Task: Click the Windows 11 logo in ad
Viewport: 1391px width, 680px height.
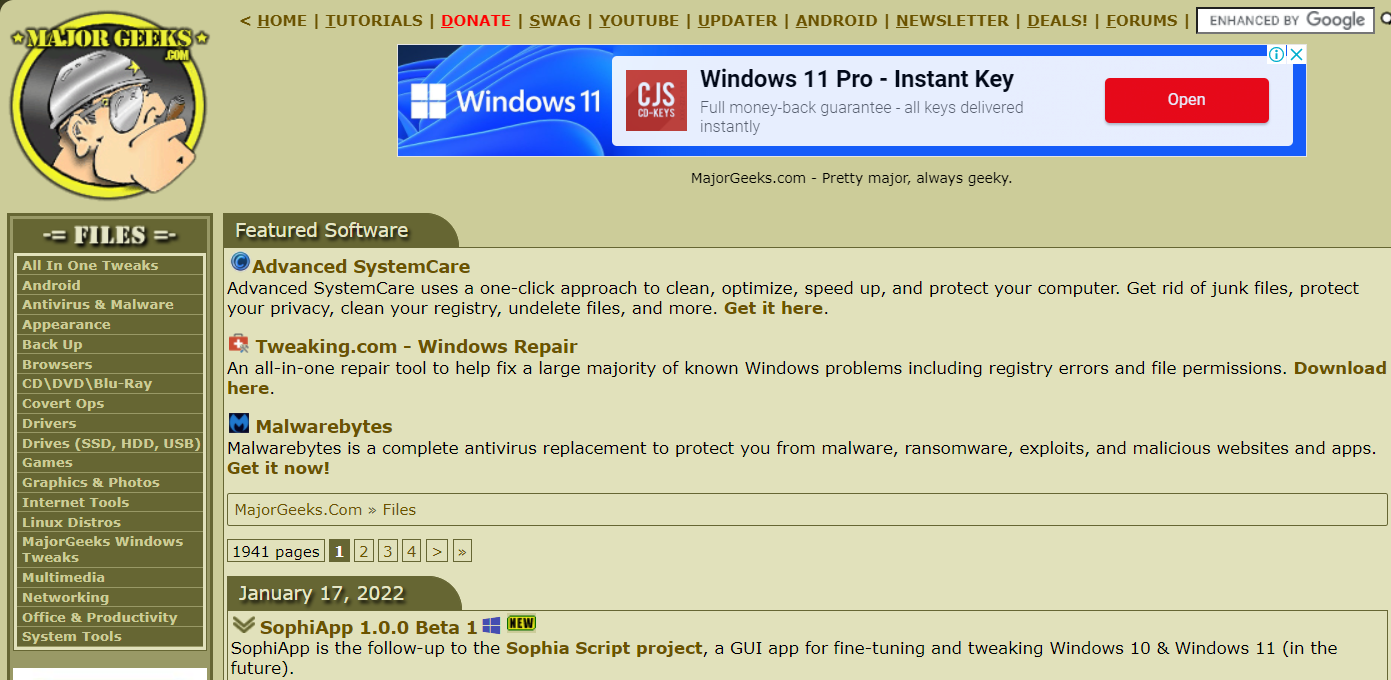Action: tap(505, 101)
